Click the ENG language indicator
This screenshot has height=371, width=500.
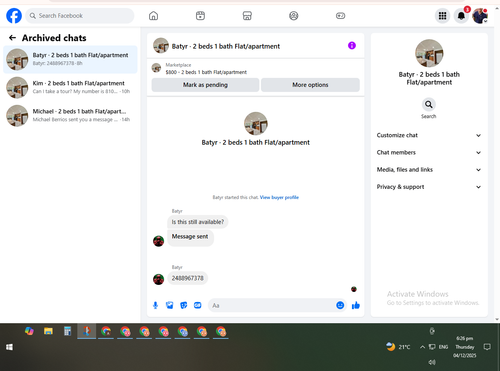point(443,347)
